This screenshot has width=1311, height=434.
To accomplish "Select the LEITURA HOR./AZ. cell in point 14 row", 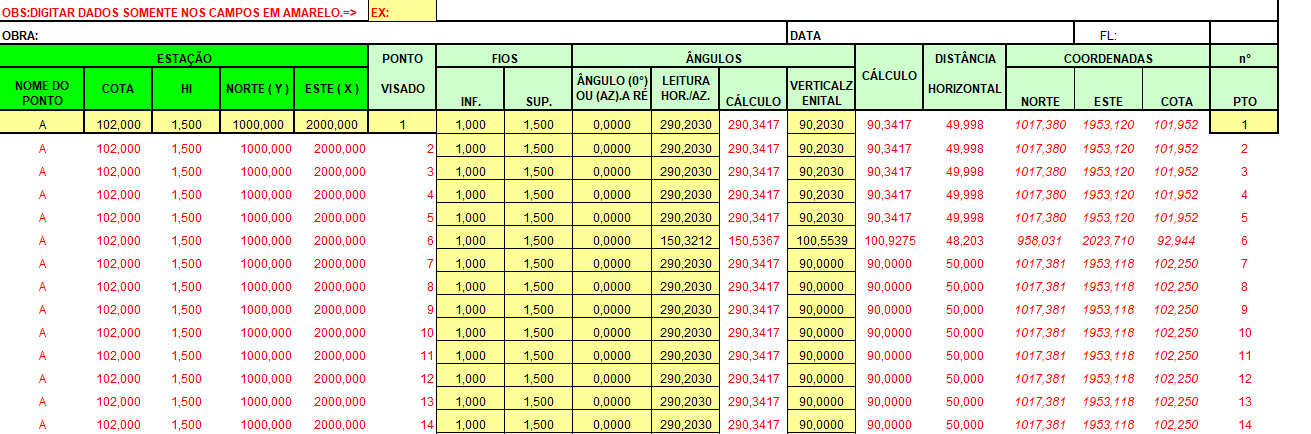I will pyautogui.click(x=686, y=424).
